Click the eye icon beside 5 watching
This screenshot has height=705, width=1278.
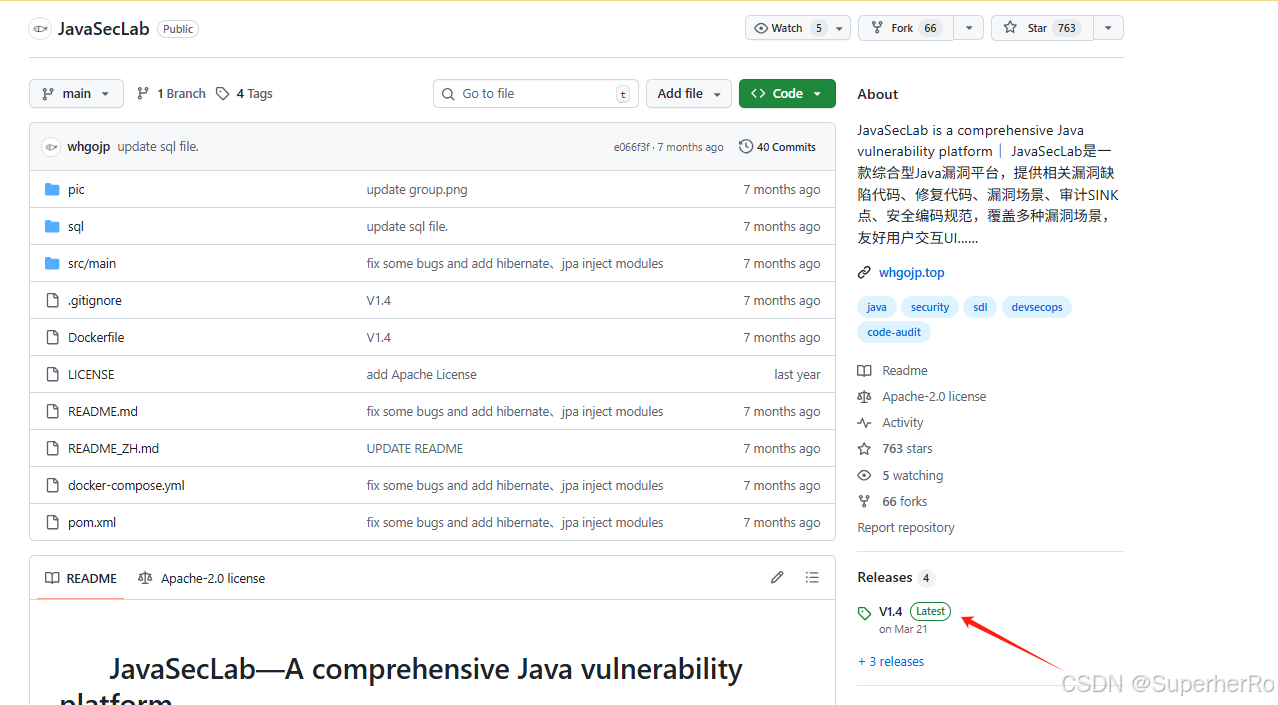point(865,475)
